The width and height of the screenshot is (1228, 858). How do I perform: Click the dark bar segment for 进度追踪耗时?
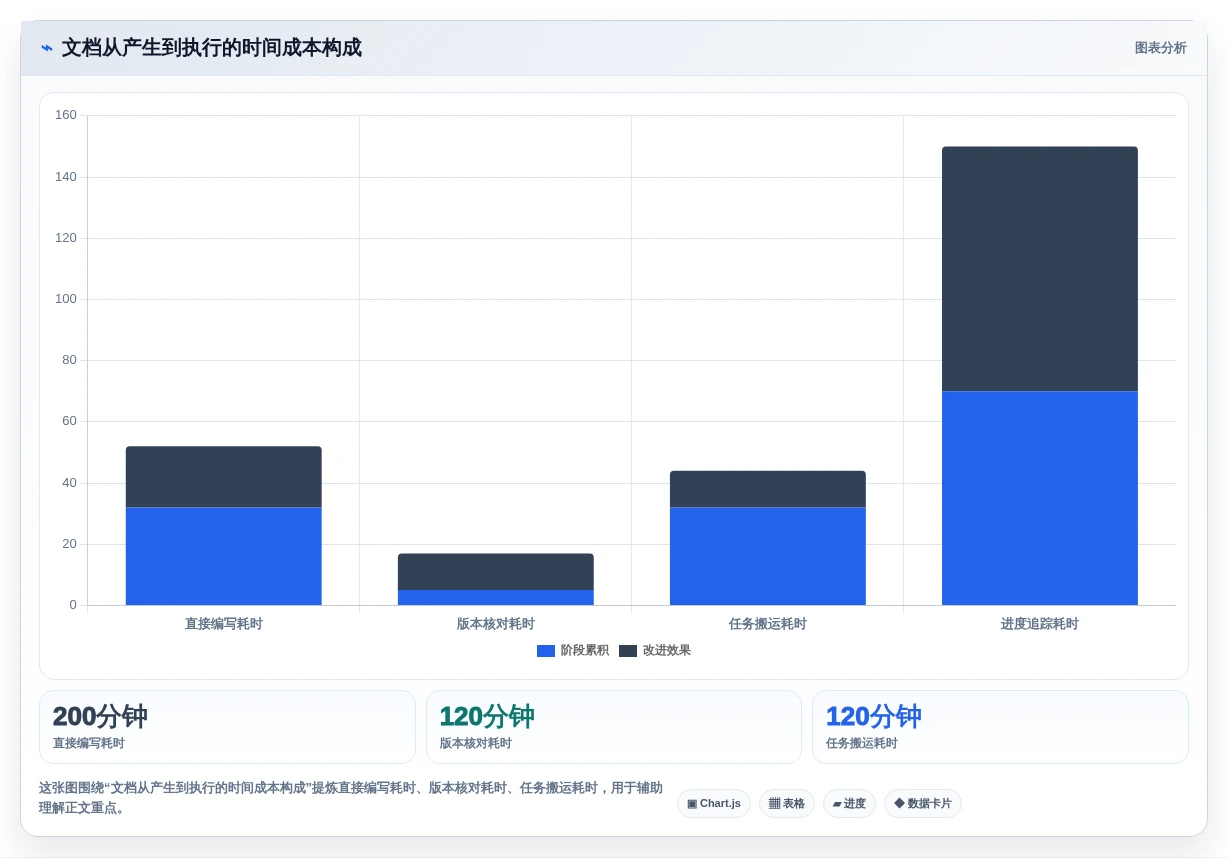(x=1040, y=269)
